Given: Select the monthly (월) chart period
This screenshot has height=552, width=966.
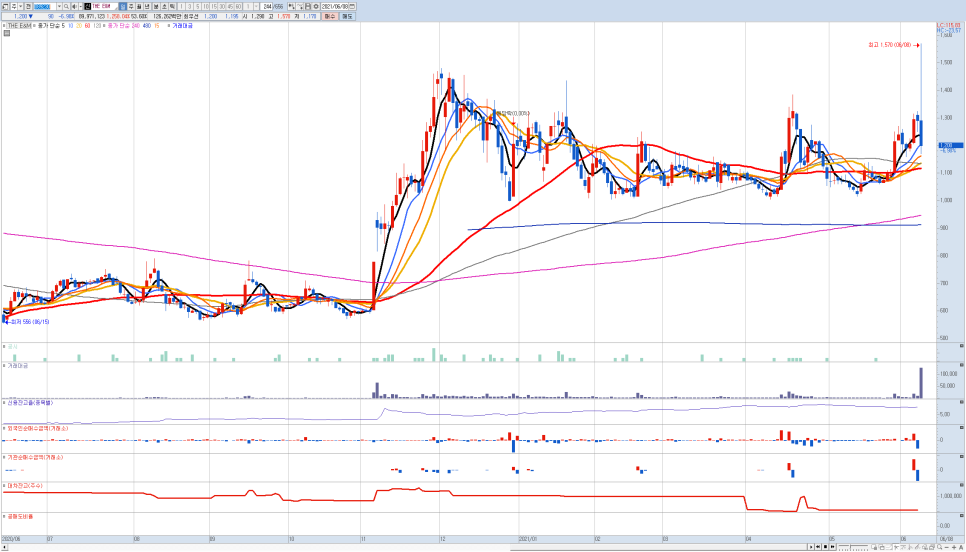Looking at the screenshot, I should [139, 6].
